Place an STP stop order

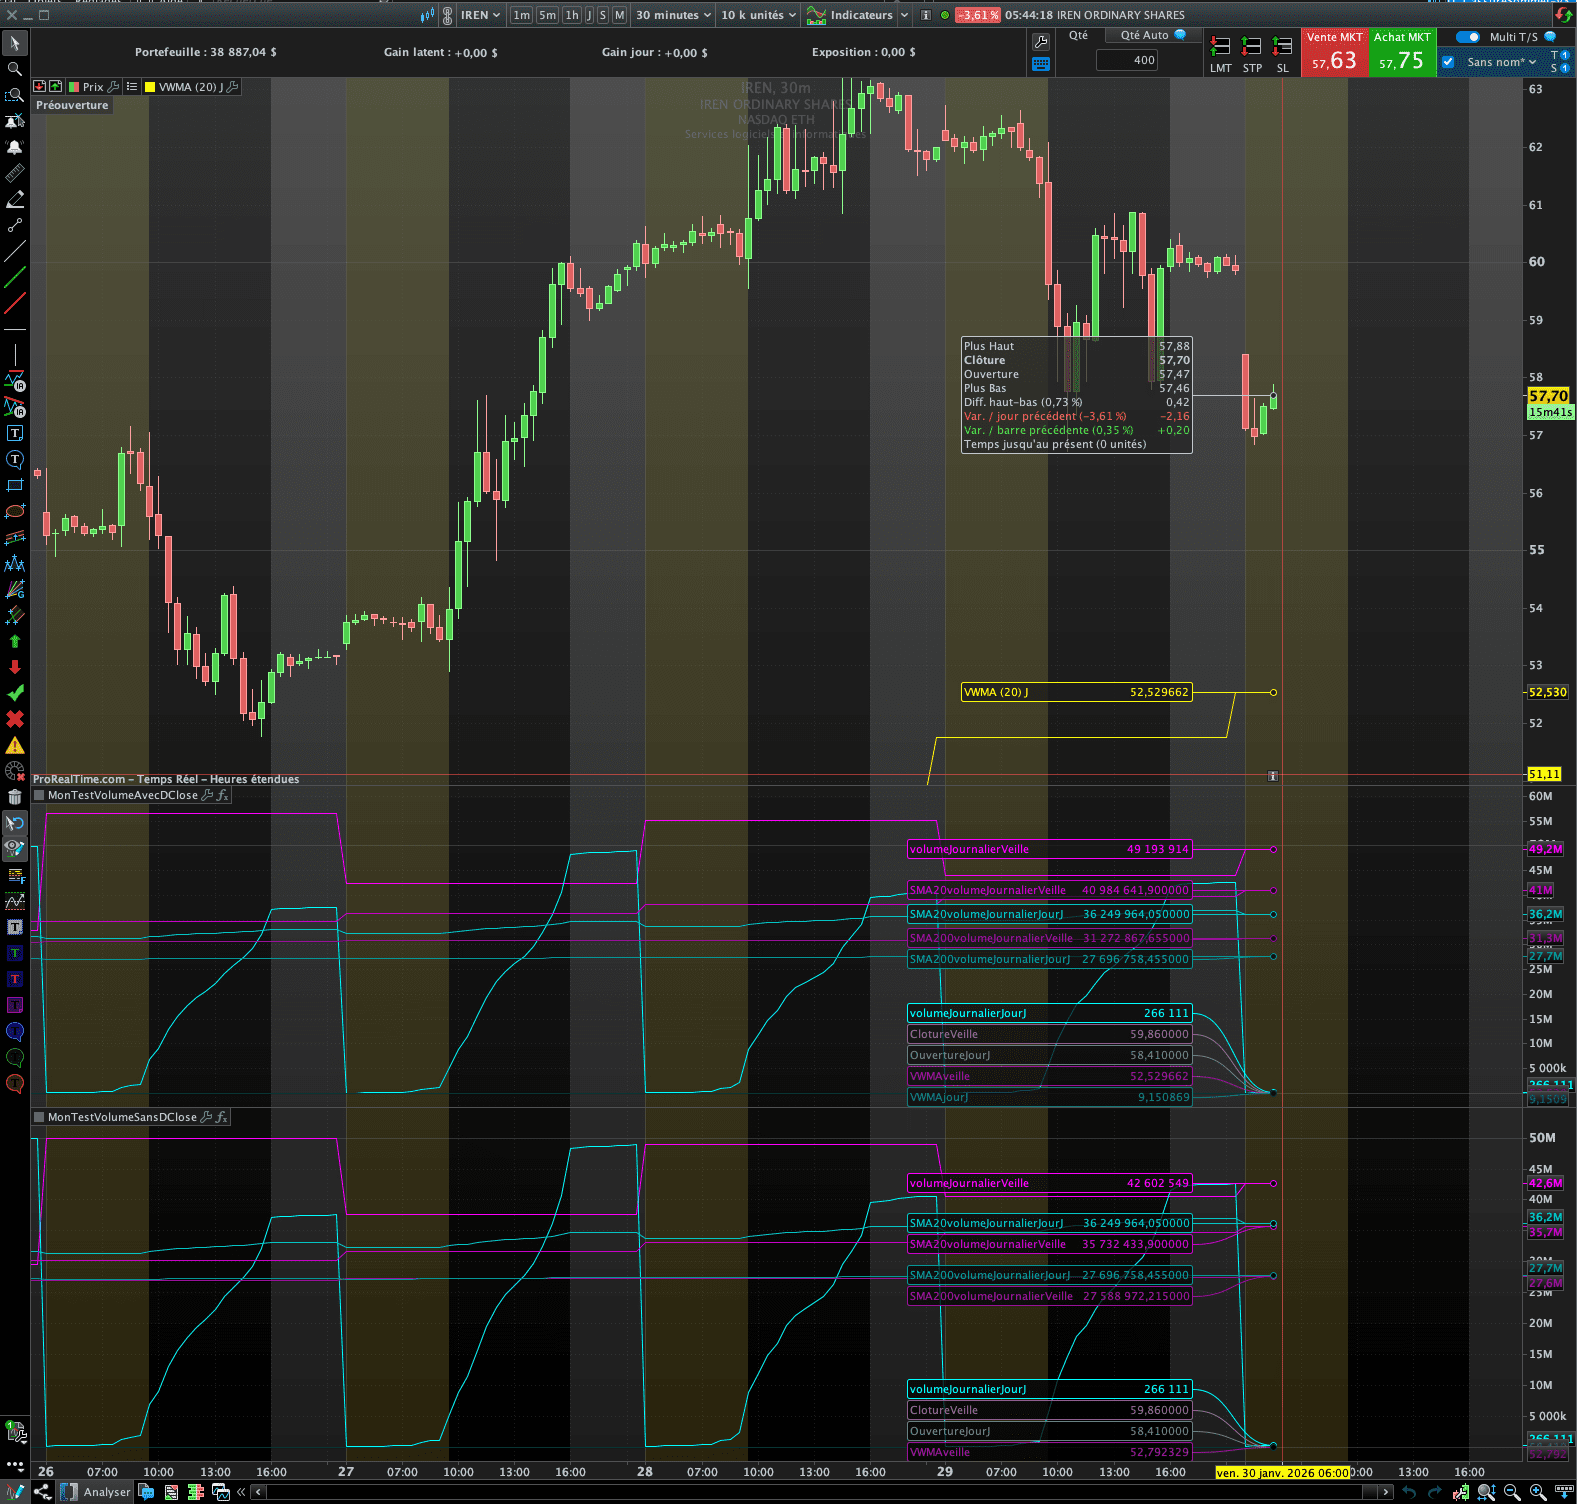click(x=1252, y=54)
